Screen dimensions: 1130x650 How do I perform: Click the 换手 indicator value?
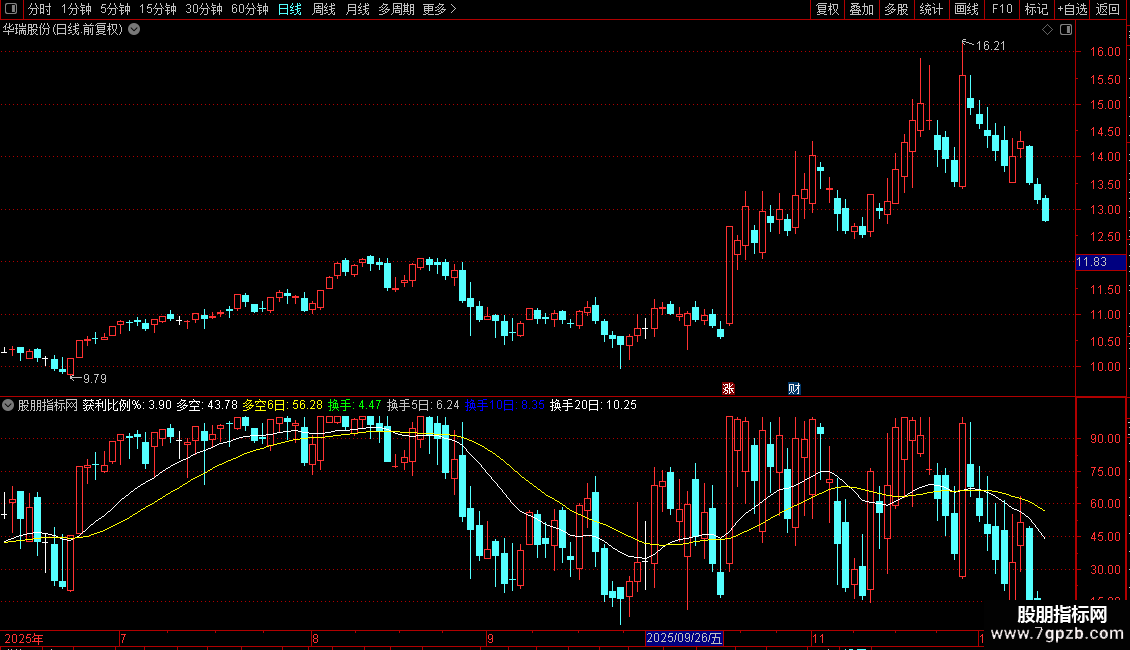[354, 405]
